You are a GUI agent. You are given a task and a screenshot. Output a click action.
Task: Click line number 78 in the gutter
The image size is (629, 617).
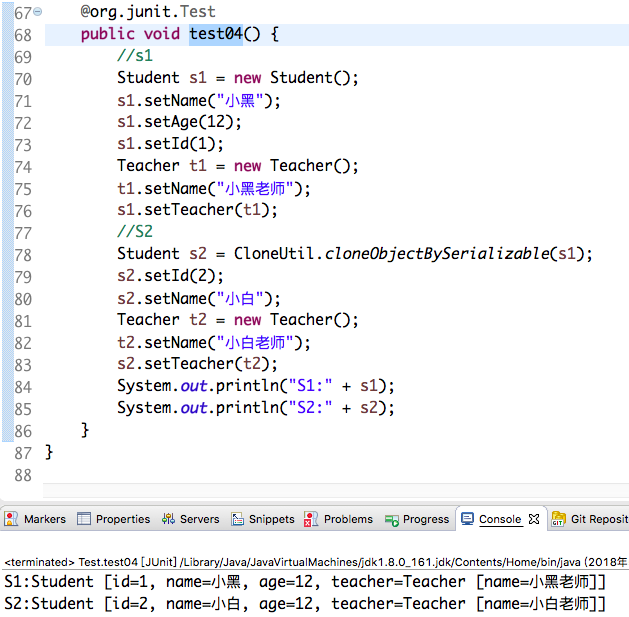[x=22, y=254]
